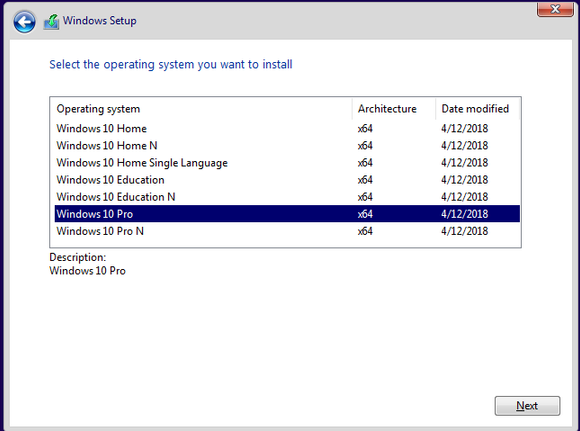Select Windows 10 Home edition
Screen dimensions: 580x431
click(x=287, y=128)
